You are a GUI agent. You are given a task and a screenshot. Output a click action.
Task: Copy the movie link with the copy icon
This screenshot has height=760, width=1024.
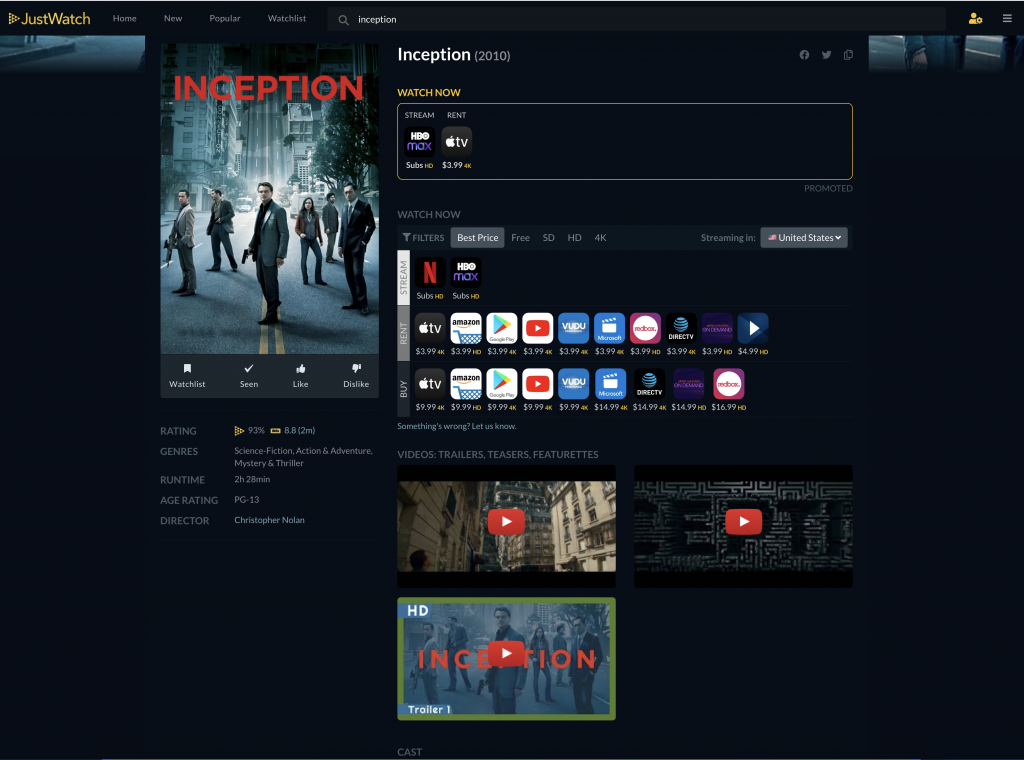tap(848, 55)
